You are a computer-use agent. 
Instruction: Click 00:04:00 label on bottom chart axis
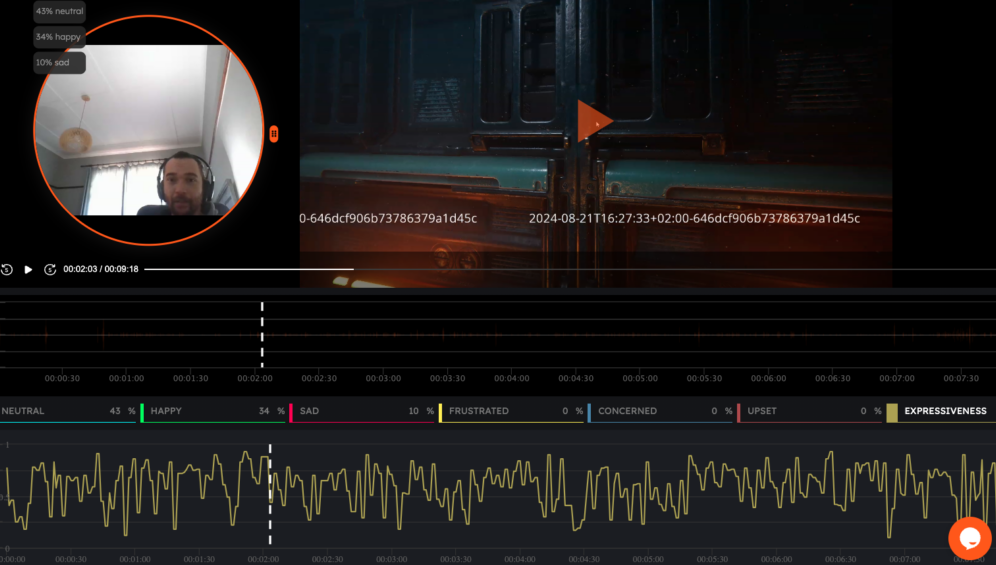[520, 559]
